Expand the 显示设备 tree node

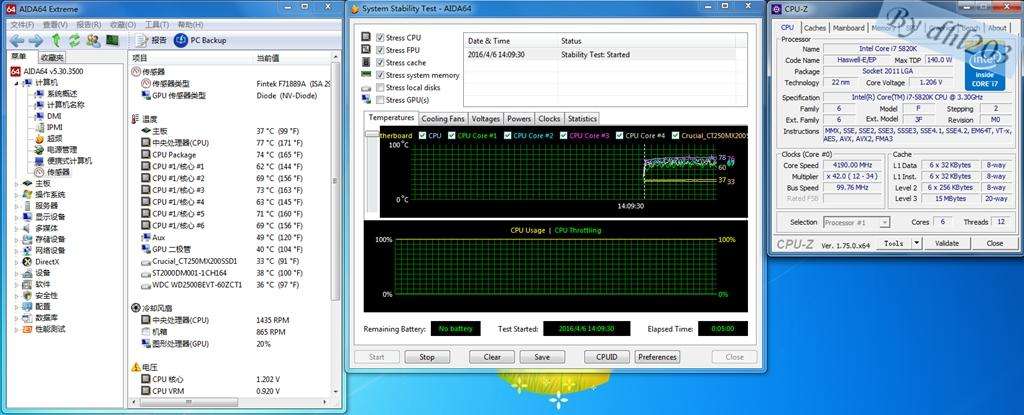[16, 217]
